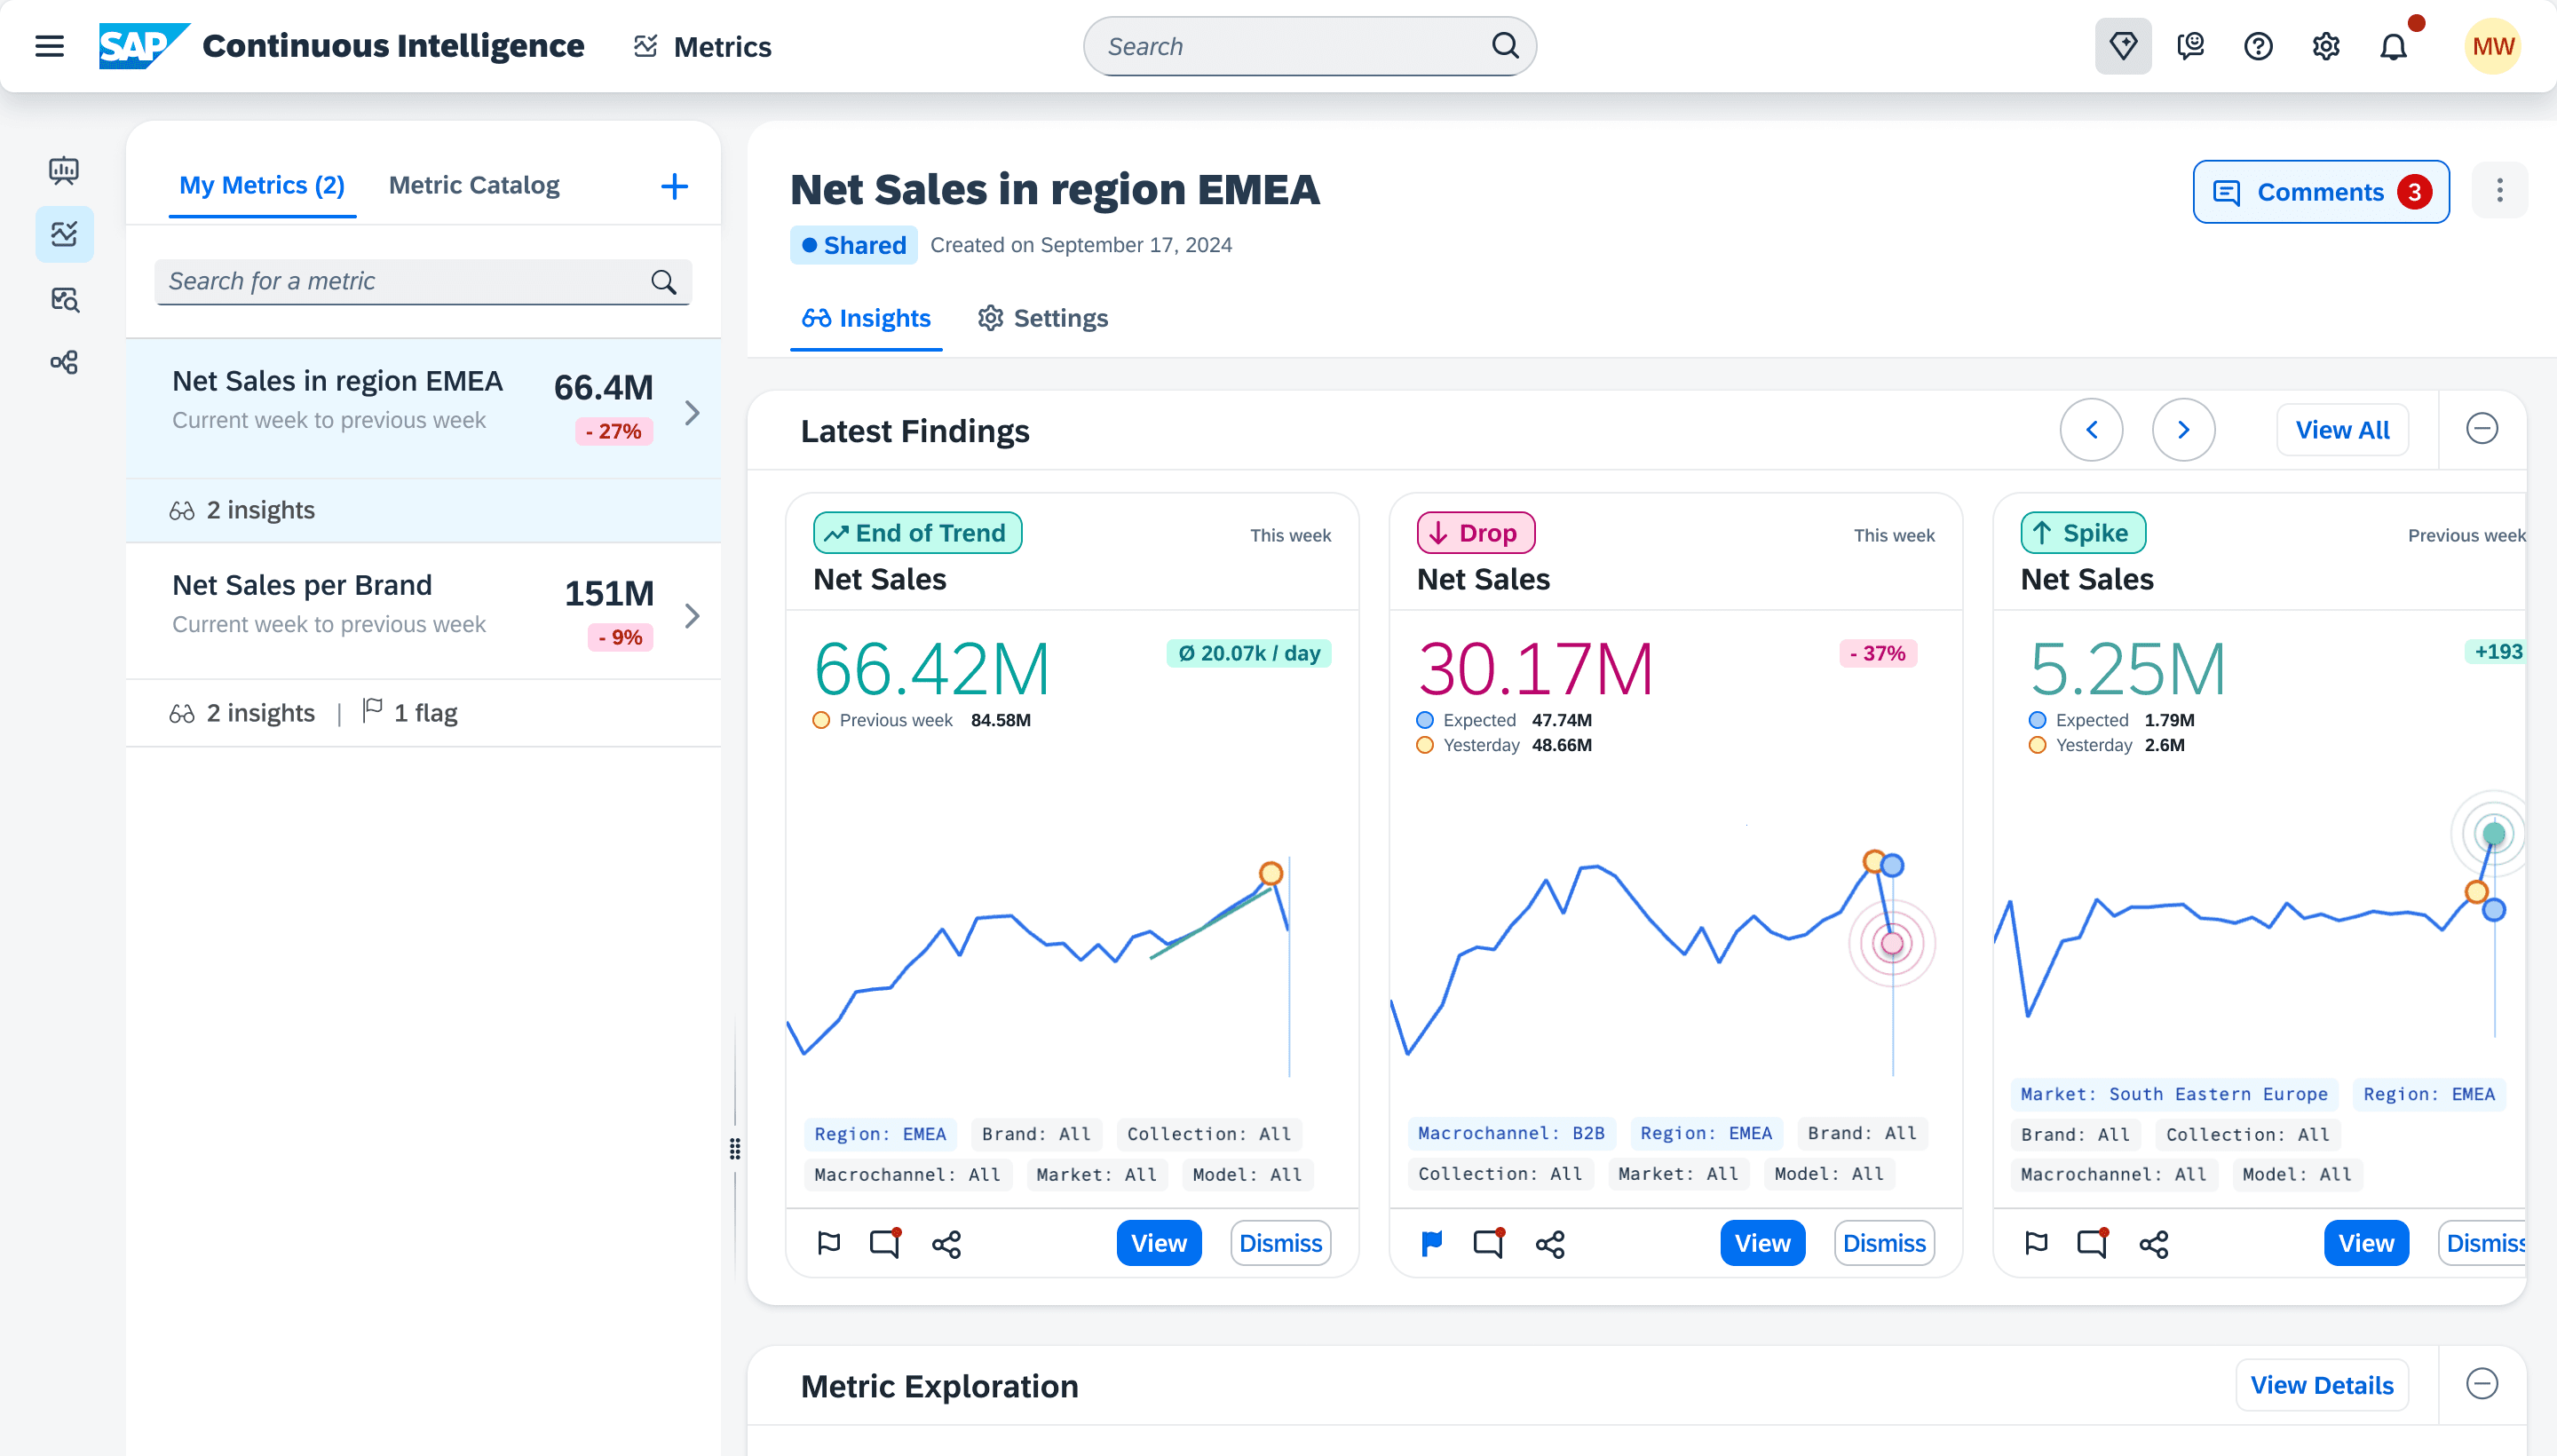
Task: Flag the Spike finding card
Action: tap(2036, 1243)
